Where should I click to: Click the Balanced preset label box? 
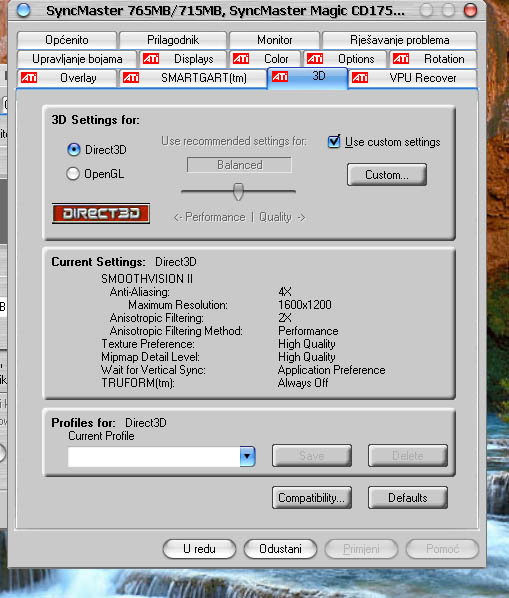coord(239,165)
